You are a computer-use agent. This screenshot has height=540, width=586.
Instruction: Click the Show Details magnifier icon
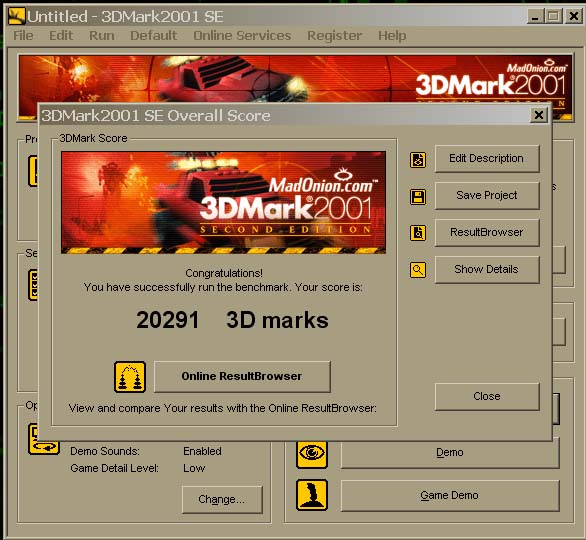click(x=418, y=269)
